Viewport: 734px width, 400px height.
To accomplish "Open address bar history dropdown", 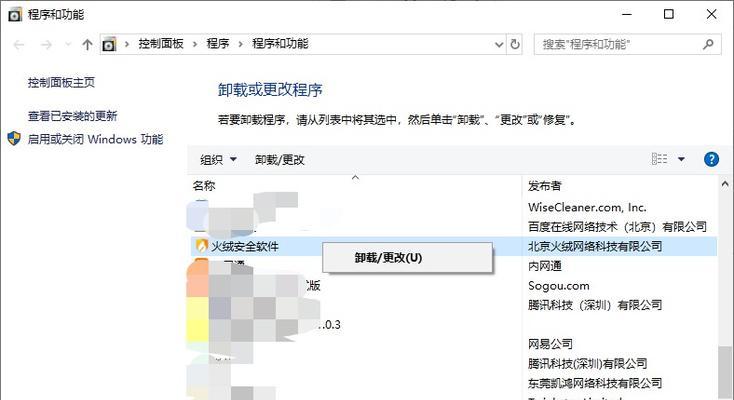I will click(x=499, y=44).
